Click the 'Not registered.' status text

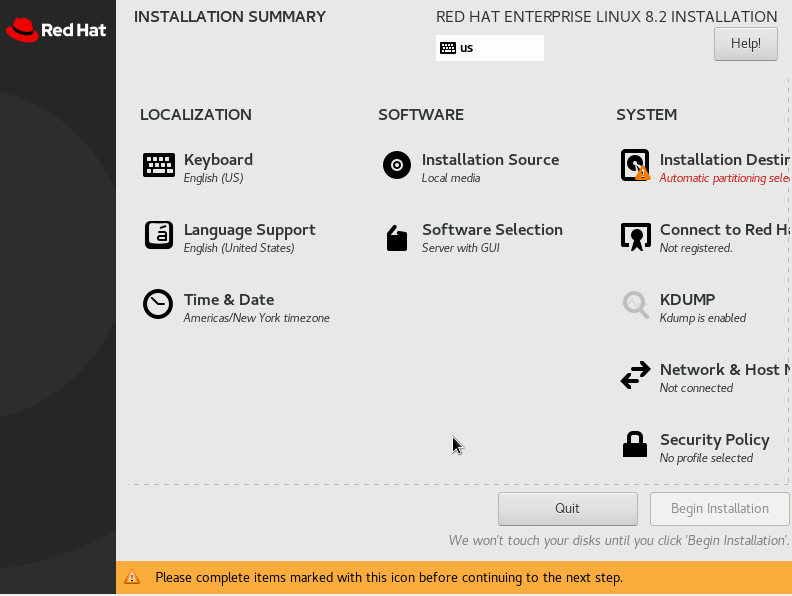pyautogui.click(x=696, y=248)
